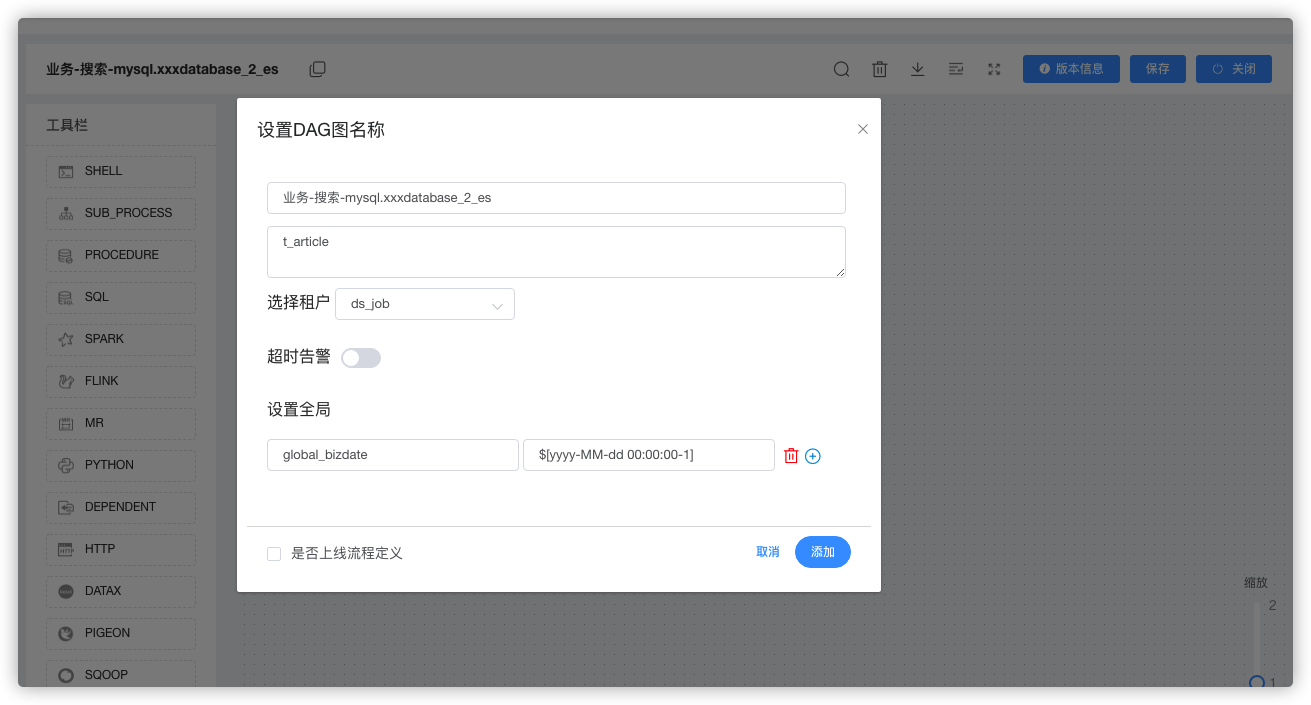Click the search magnifier icon in top toolbar

coord(840,69)
